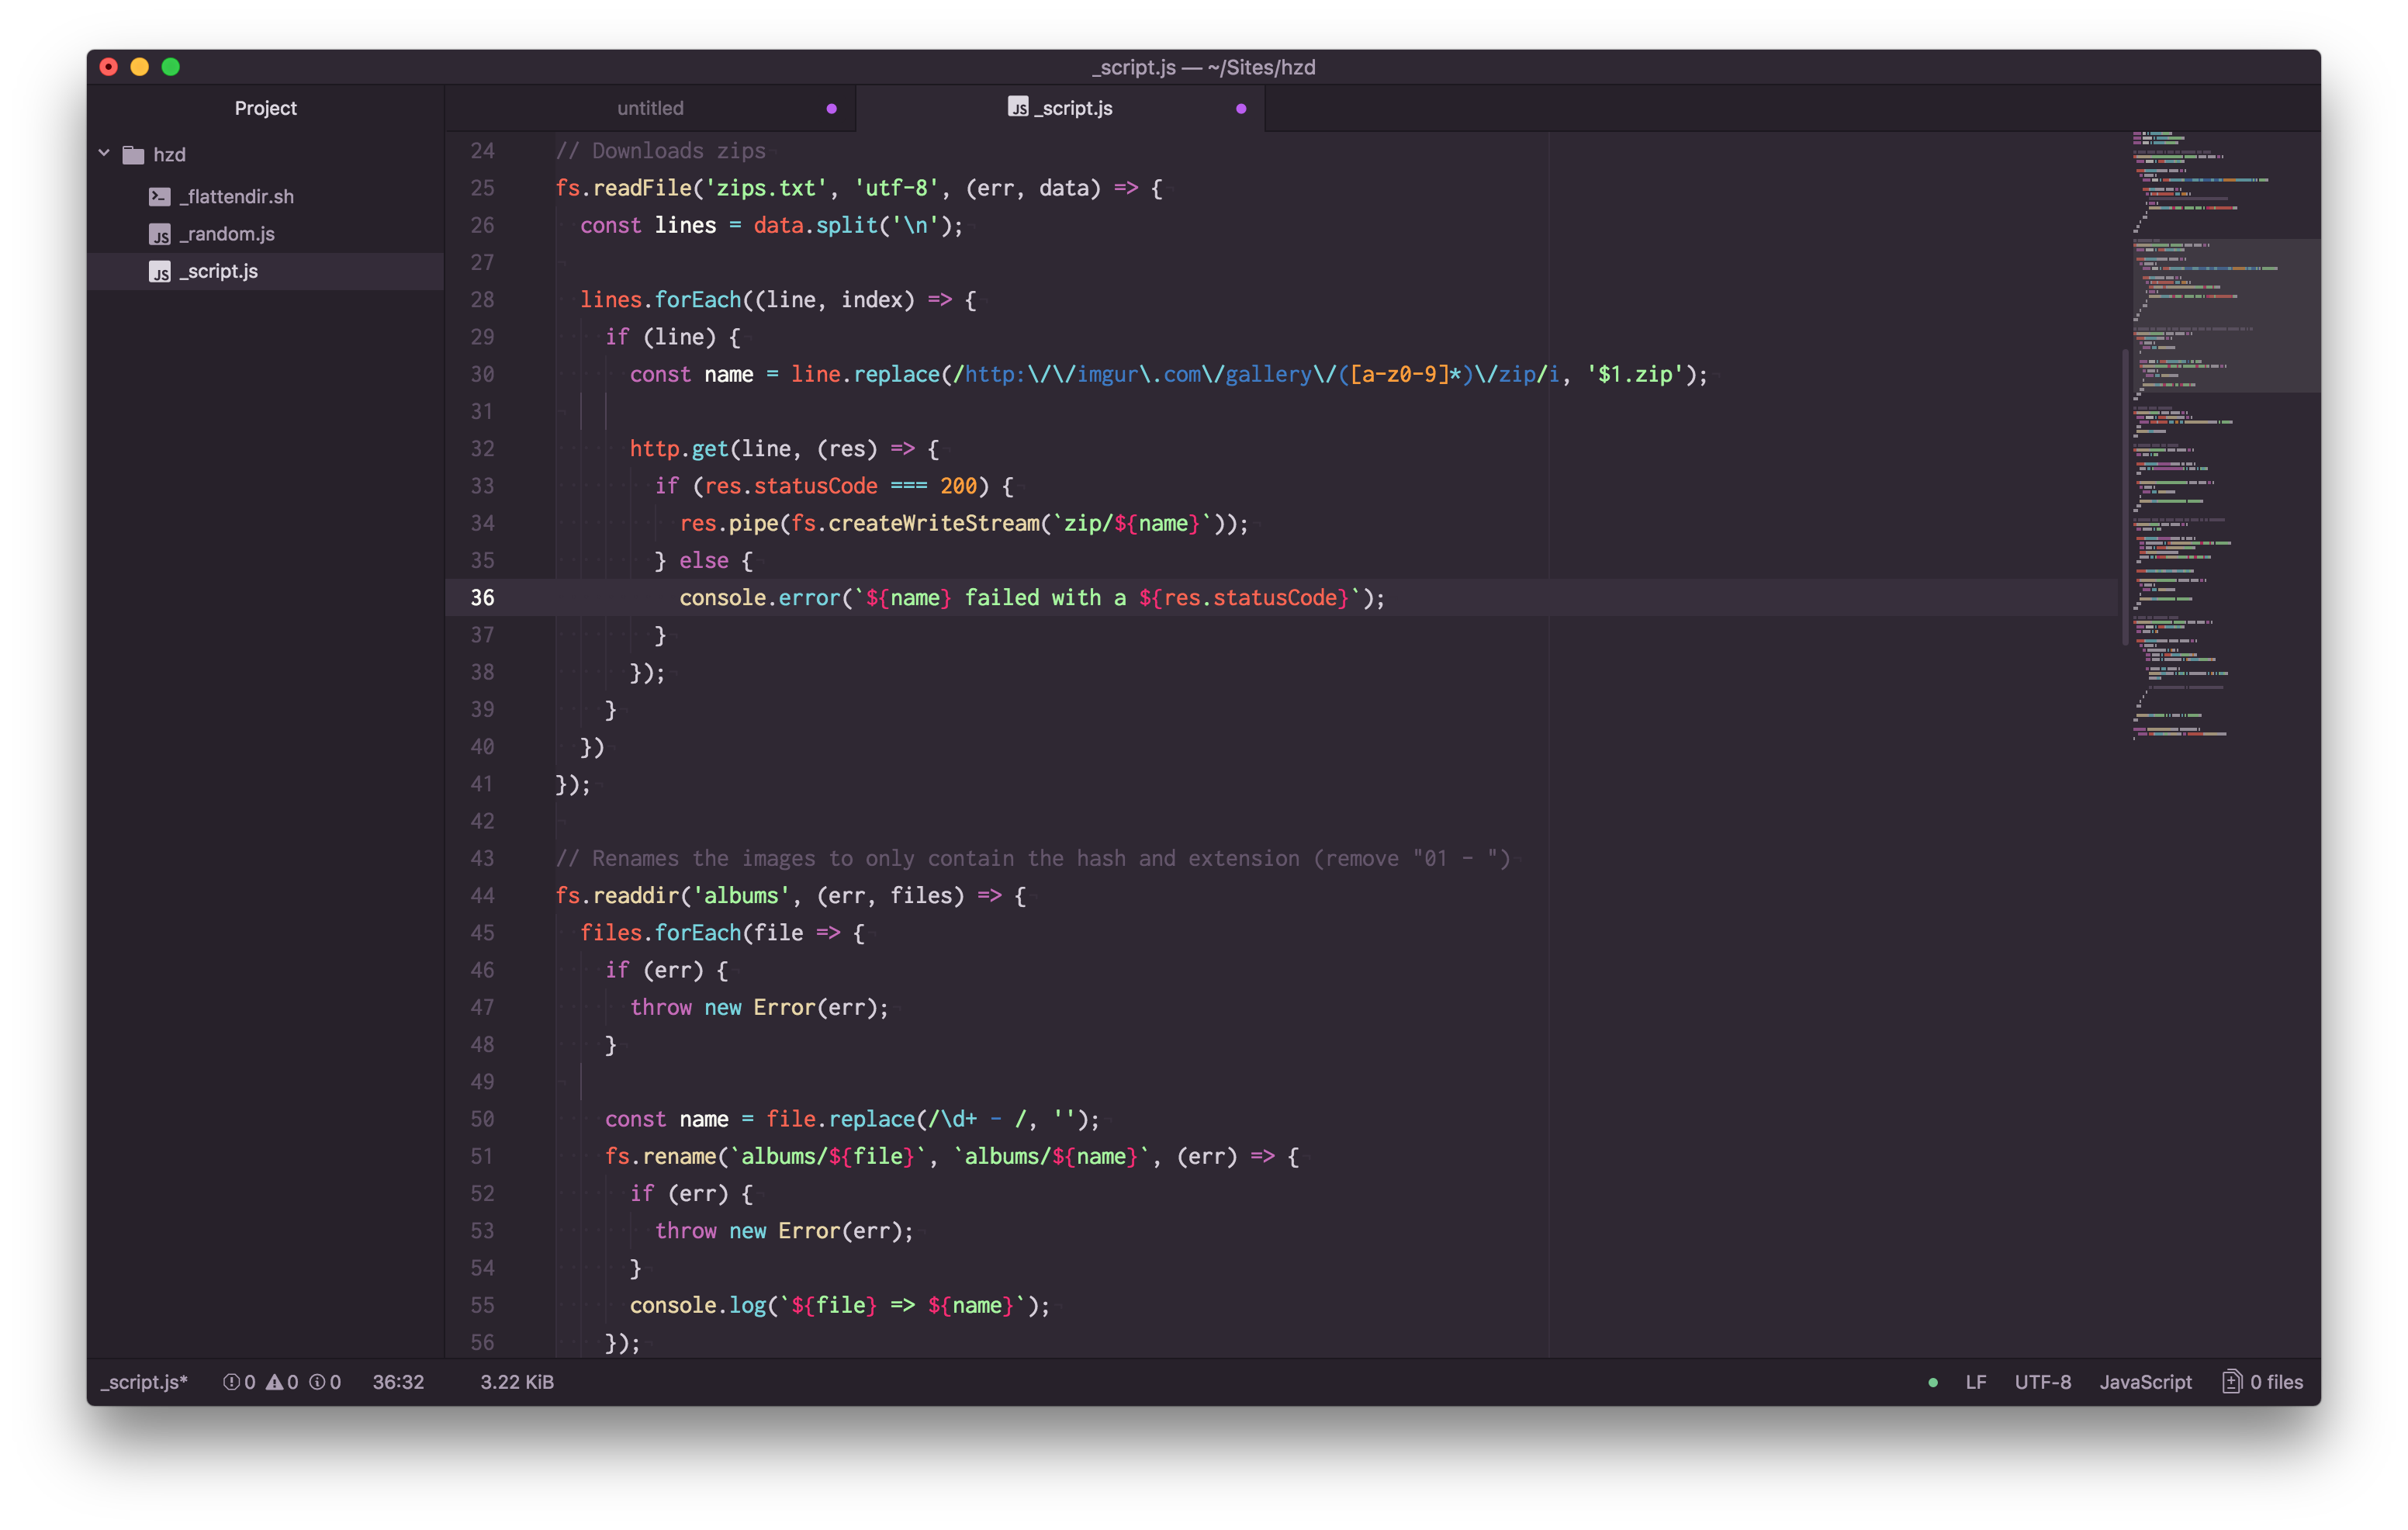Click the 0 files git status label
The width and height of the screenshot is (2408, 1530).
click(x=2276, y=1381)
